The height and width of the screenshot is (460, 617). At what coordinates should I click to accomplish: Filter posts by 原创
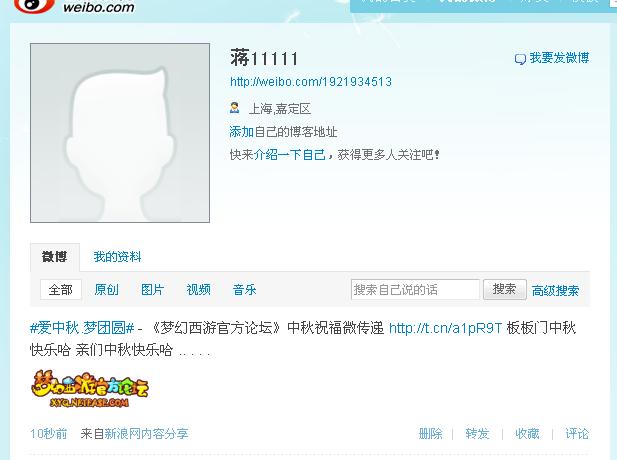106,290
